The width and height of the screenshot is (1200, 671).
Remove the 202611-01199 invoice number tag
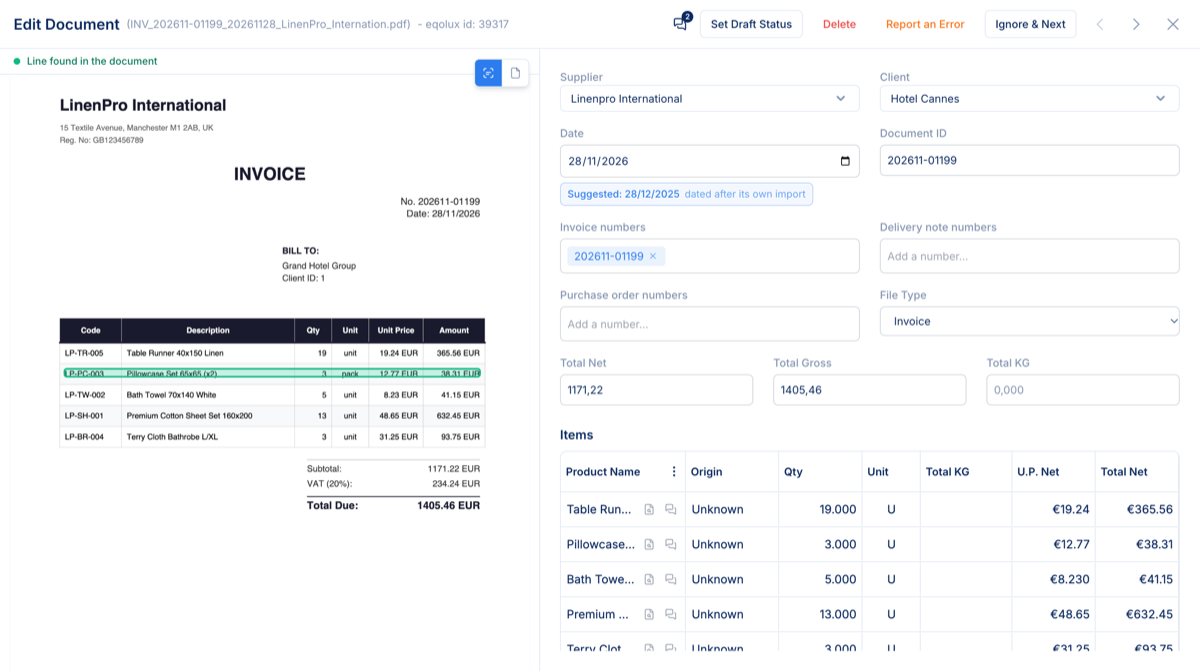[653, 256]
